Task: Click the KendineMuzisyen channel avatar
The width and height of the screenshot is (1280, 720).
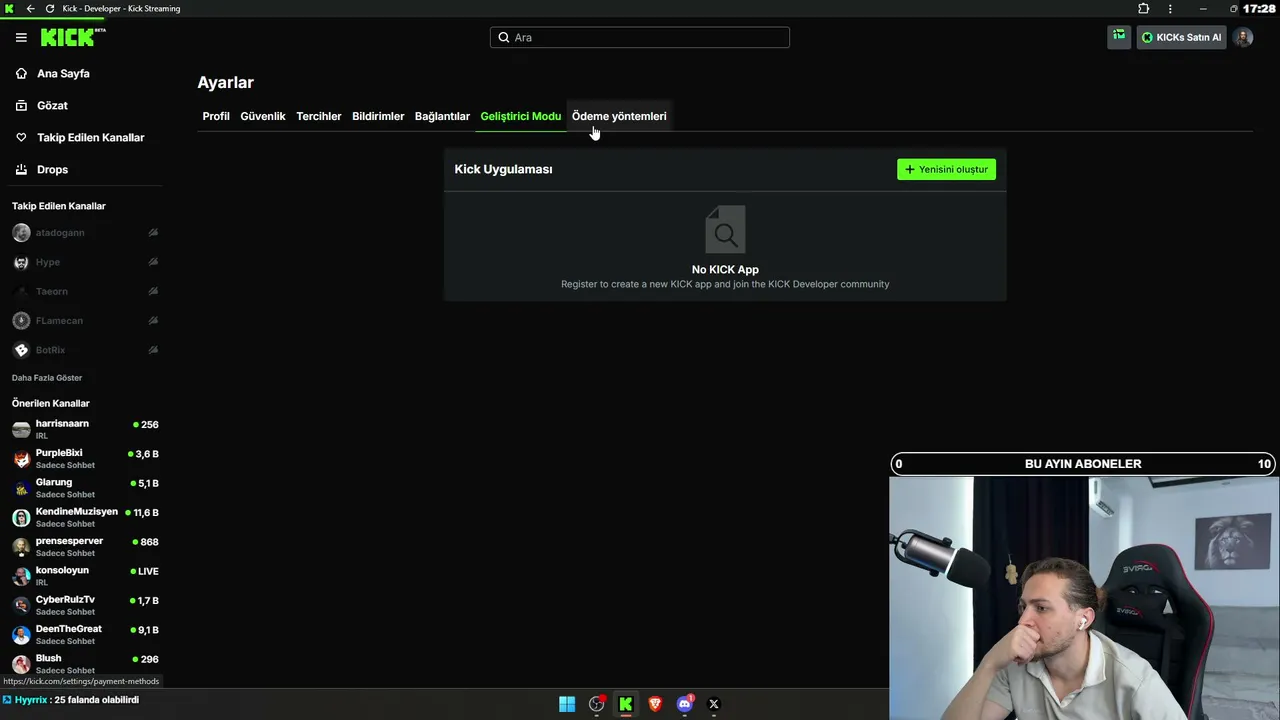Action: (x=21, y=518)
